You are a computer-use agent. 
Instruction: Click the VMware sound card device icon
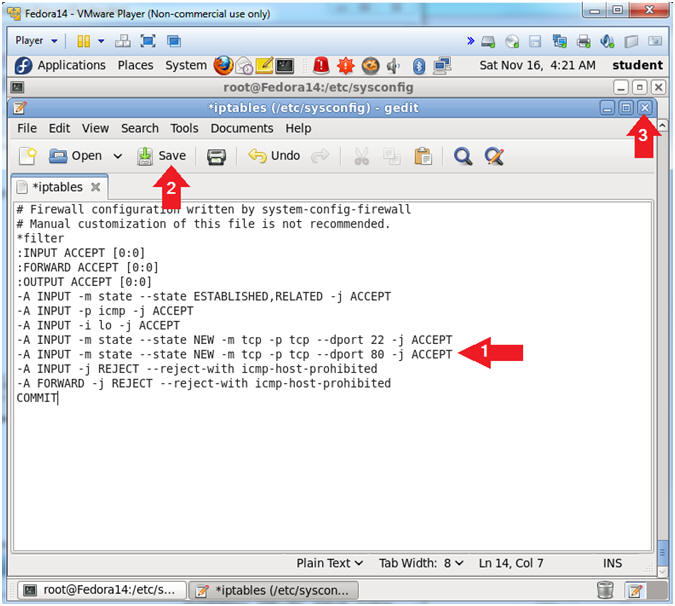click(607, 42)
